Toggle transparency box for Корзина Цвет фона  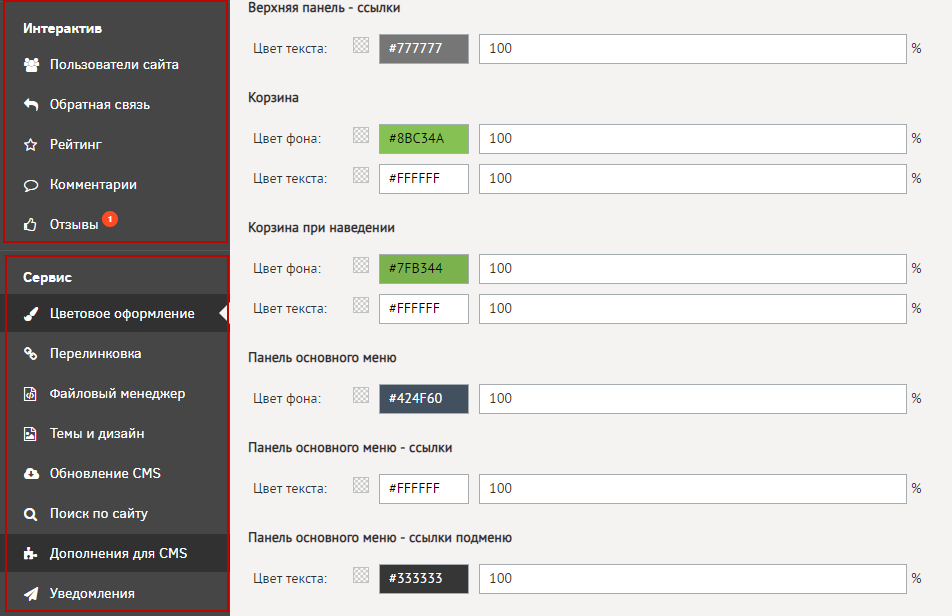361,135
